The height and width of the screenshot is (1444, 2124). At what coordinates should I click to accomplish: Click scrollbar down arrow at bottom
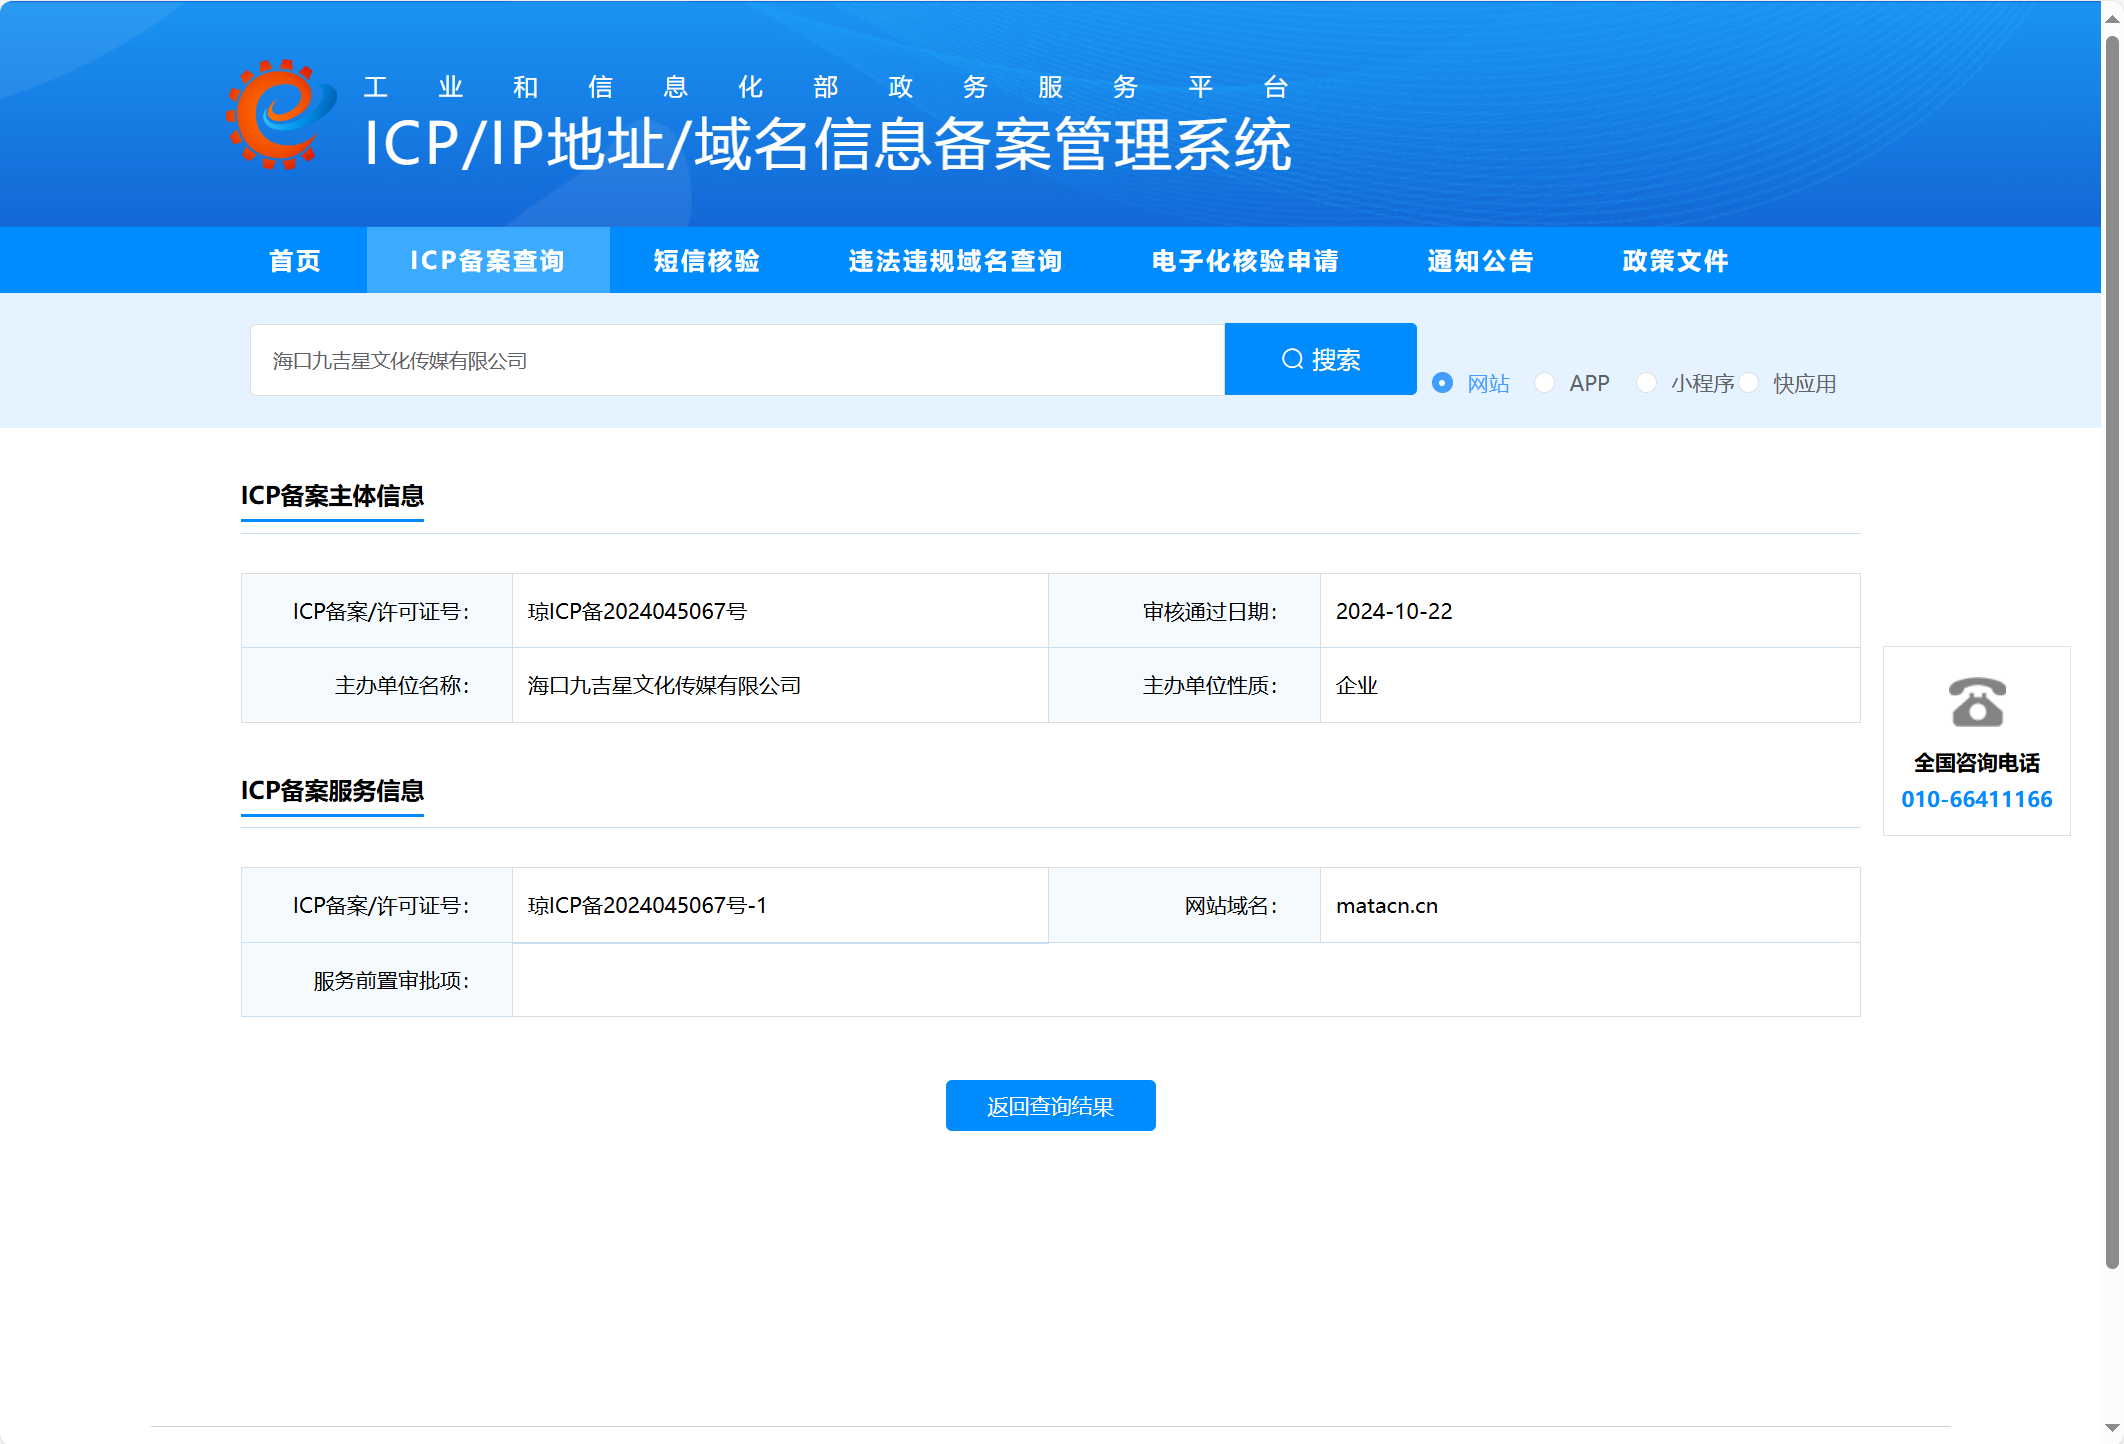[2112, 1428]
